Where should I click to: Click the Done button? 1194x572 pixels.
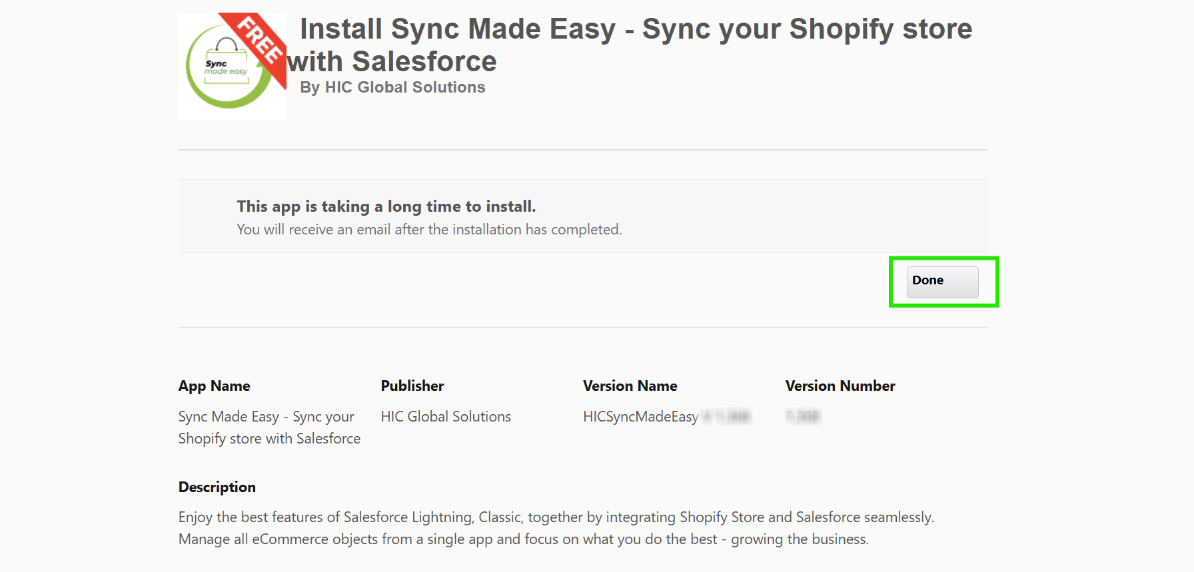942,281
